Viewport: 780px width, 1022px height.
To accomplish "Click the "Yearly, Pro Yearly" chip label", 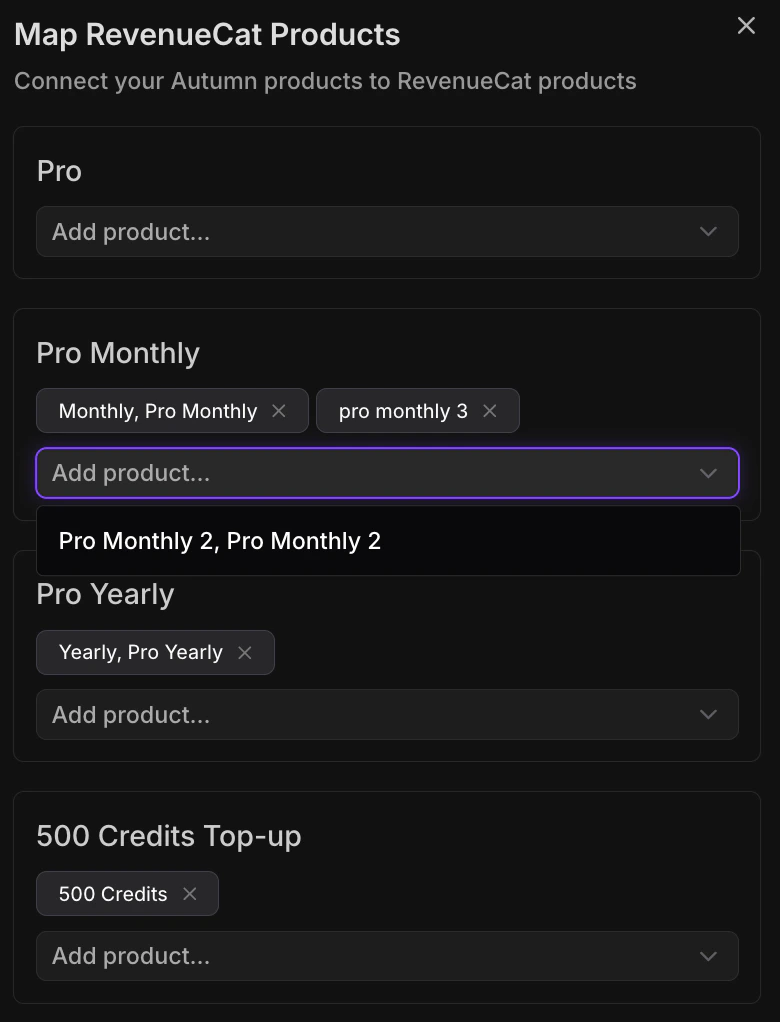I will click(140, 652).
